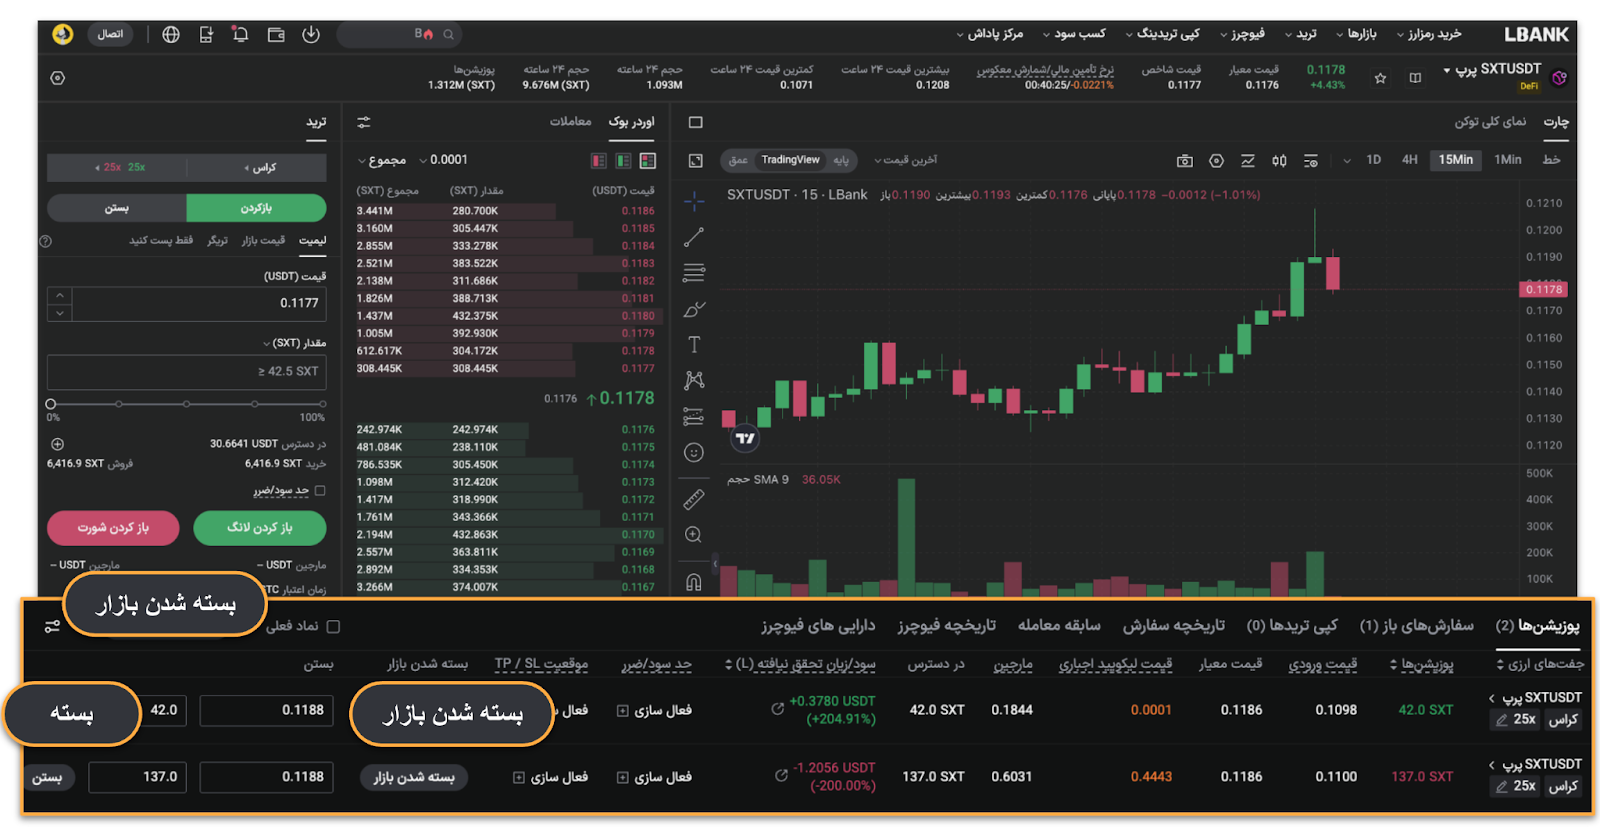Screen dimensions: 1600x828
Task: Select the 4H timeframe
Action: (x=1409, y=160)
